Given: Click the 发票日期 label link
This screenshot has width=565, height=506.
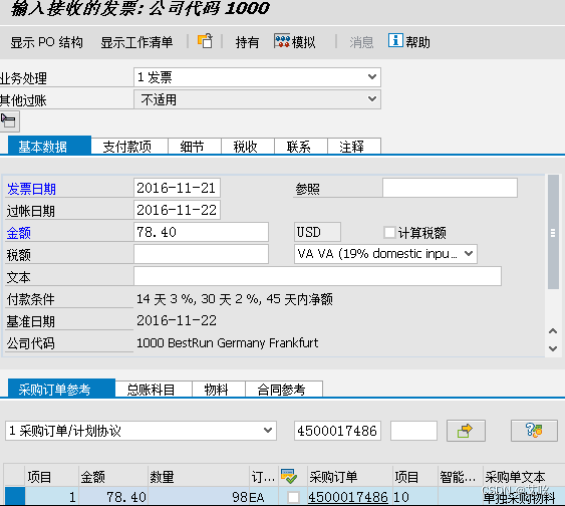Looking at the screenshot, I should coord(31,189).
